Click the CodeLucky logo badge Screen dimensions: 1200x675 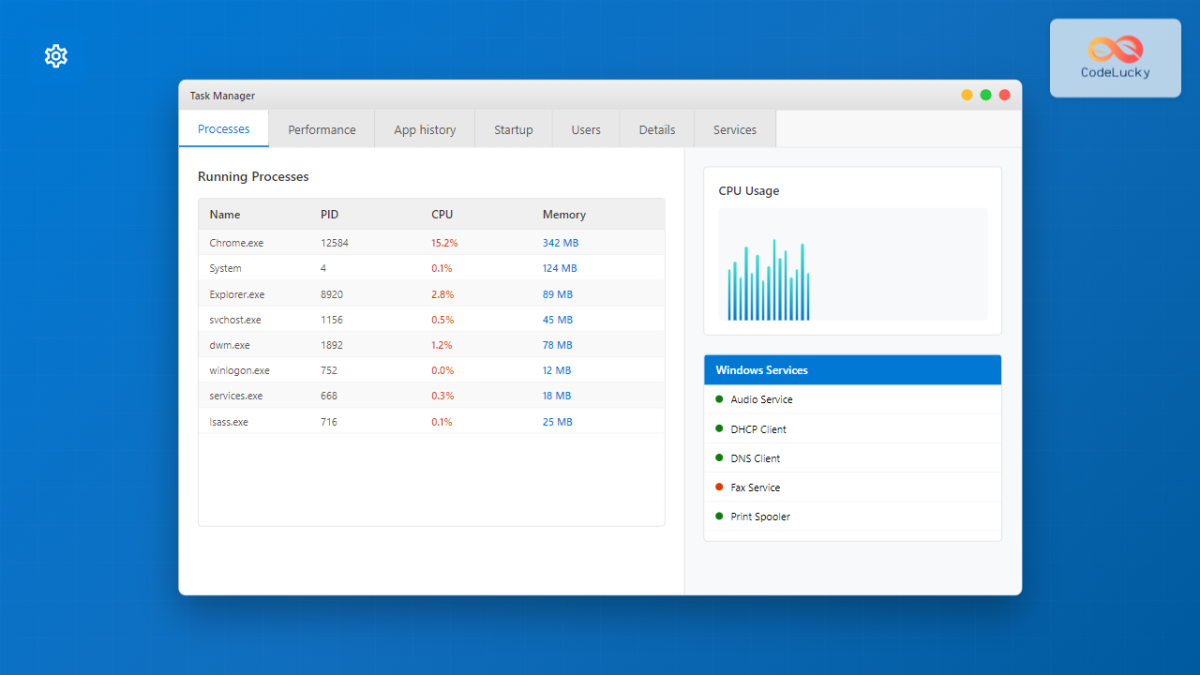coord(1115,58)
